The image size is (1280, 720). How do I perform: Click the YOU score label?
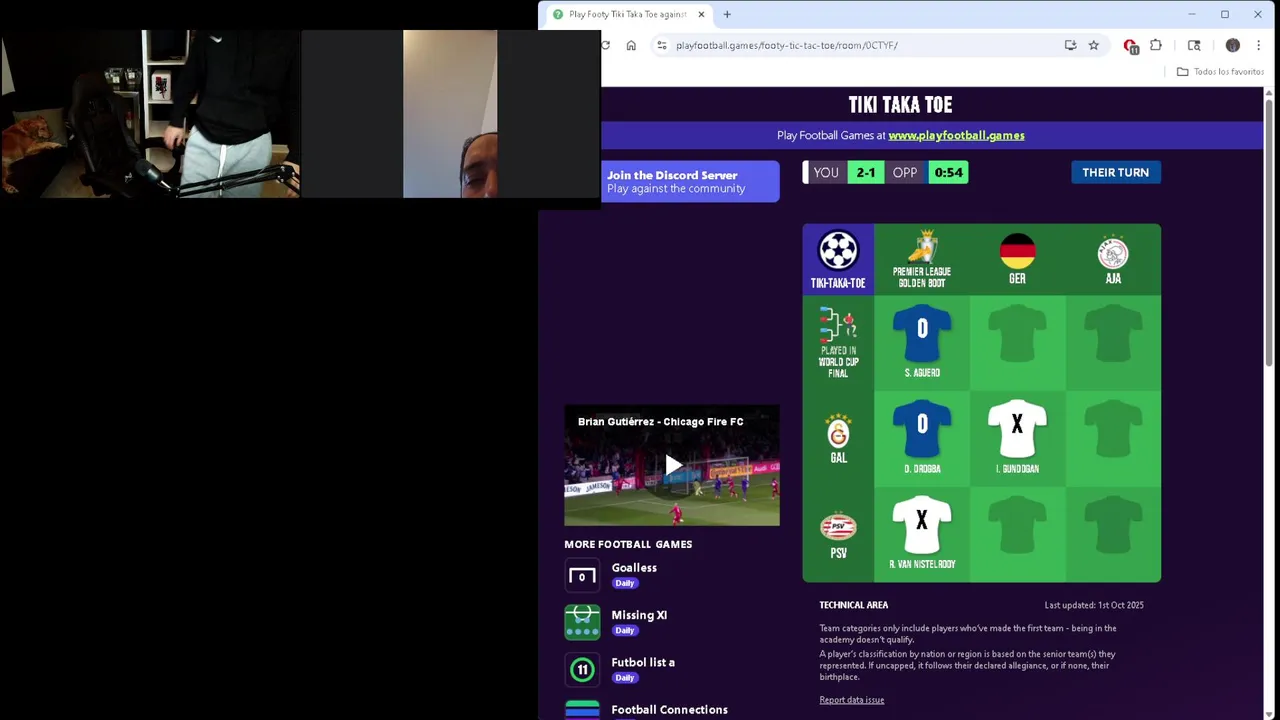[826, 173]
